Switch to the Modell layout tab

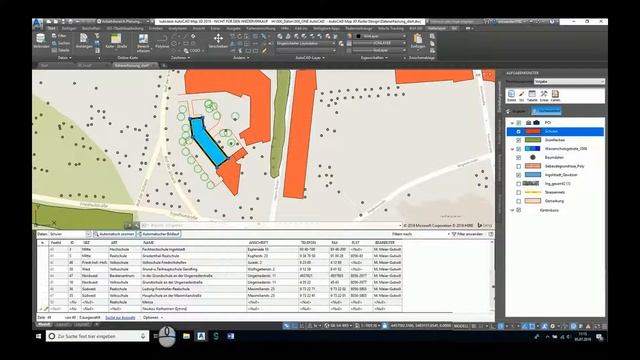click(44, 325)
